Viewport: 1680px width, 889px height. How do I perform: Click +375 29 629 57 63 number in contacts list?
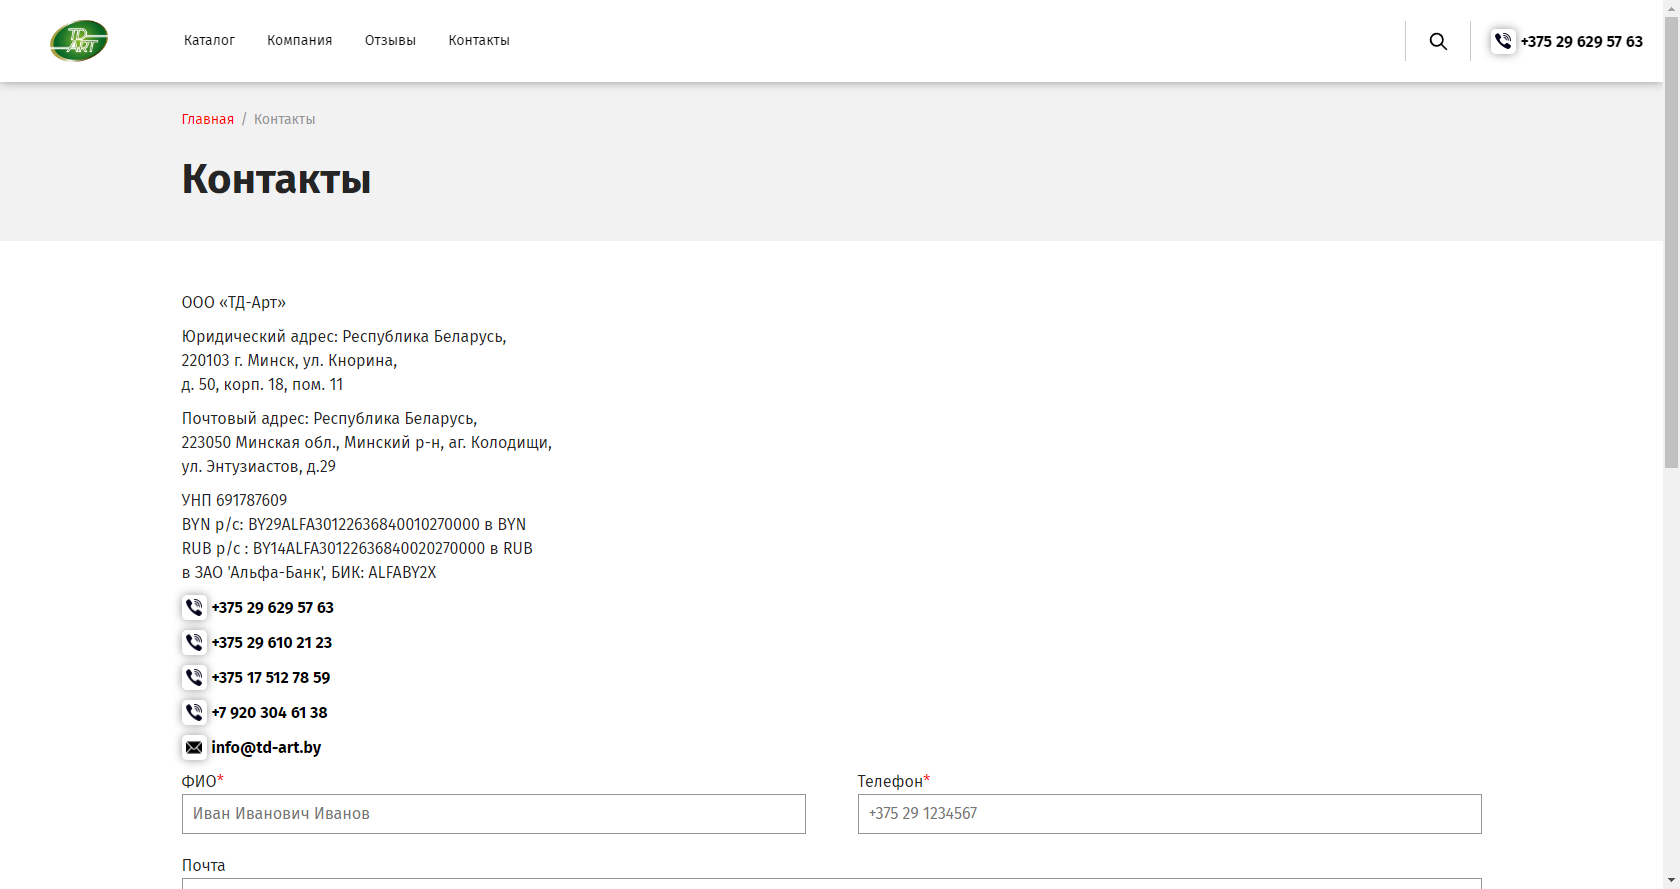[x=272, y=607]
